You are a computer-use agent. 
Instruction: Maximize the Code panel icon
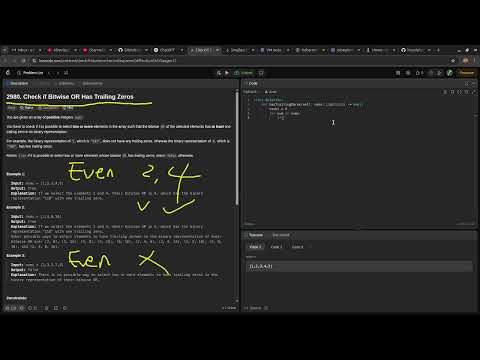467,83
